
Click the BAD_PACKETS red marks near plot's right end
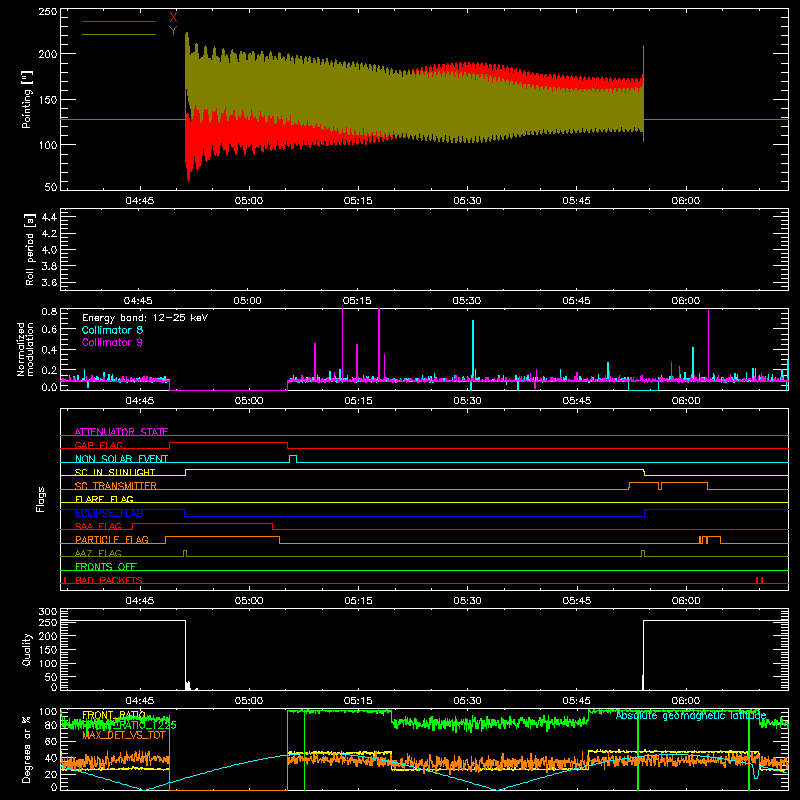click(759, 580)
